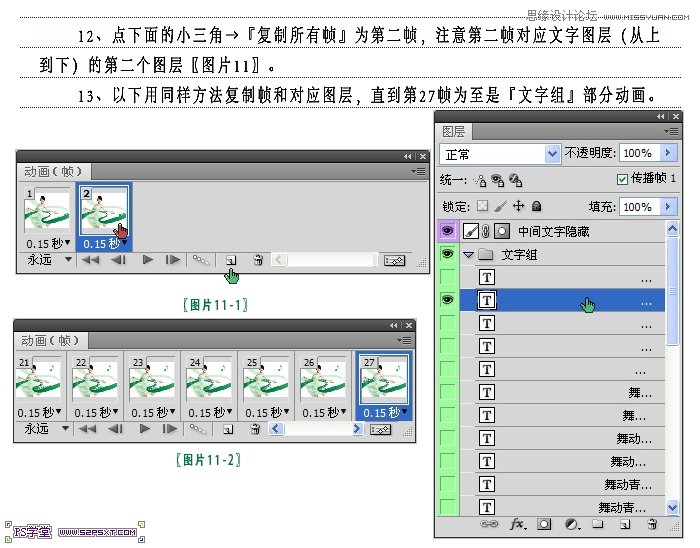The image size is (700, 548).
Task: Select previous frame in two-frame animation panel
Action: tap(118, 260)
